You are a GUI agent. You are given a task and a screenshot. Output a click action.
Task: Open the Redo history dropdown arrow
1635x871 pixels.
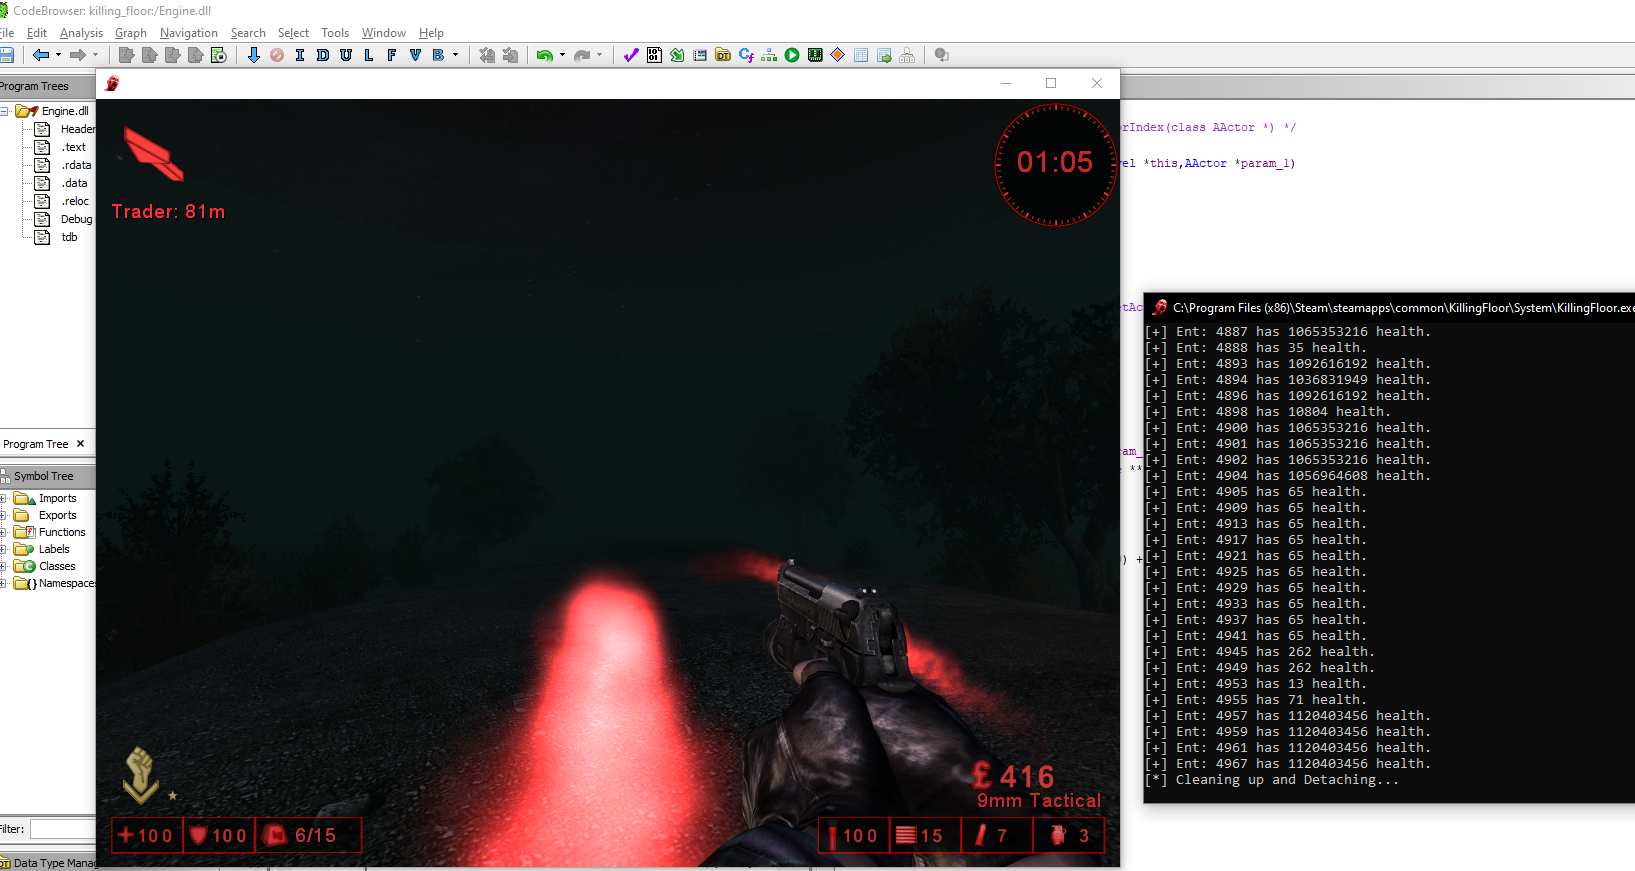[x=599, y=55]
